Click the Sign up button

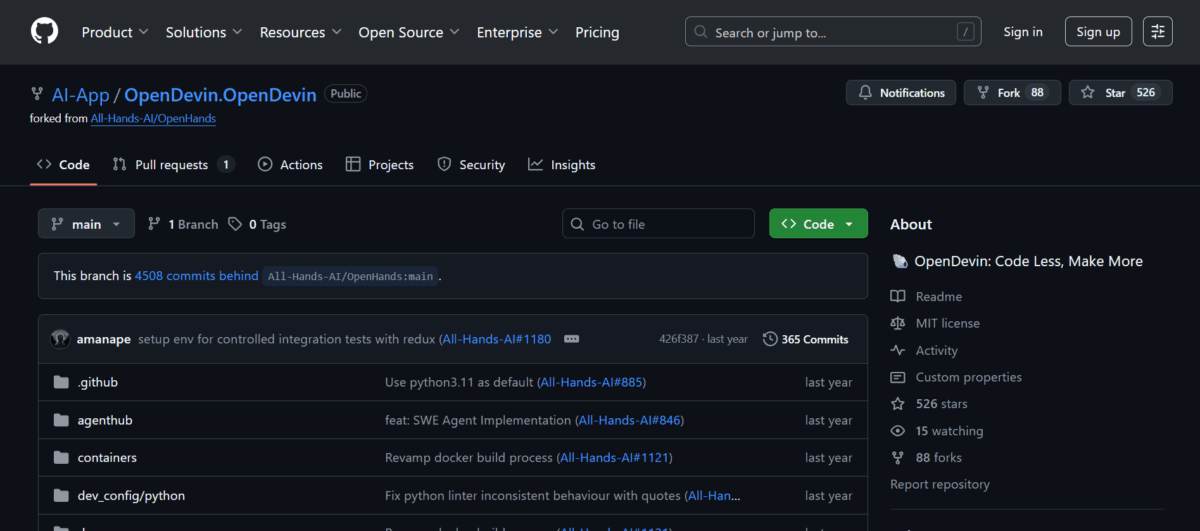coord(1098,32)
